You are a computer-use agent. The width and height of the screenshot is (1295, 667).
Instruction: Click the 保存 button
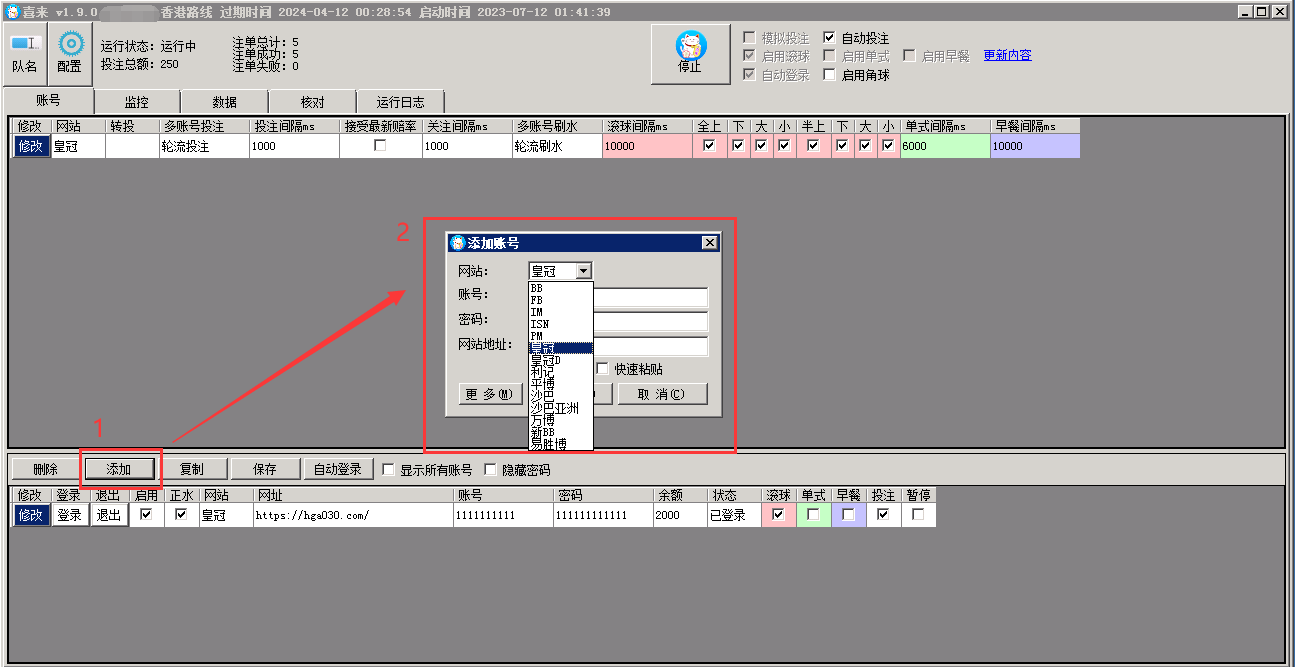[x=265, y=469]
